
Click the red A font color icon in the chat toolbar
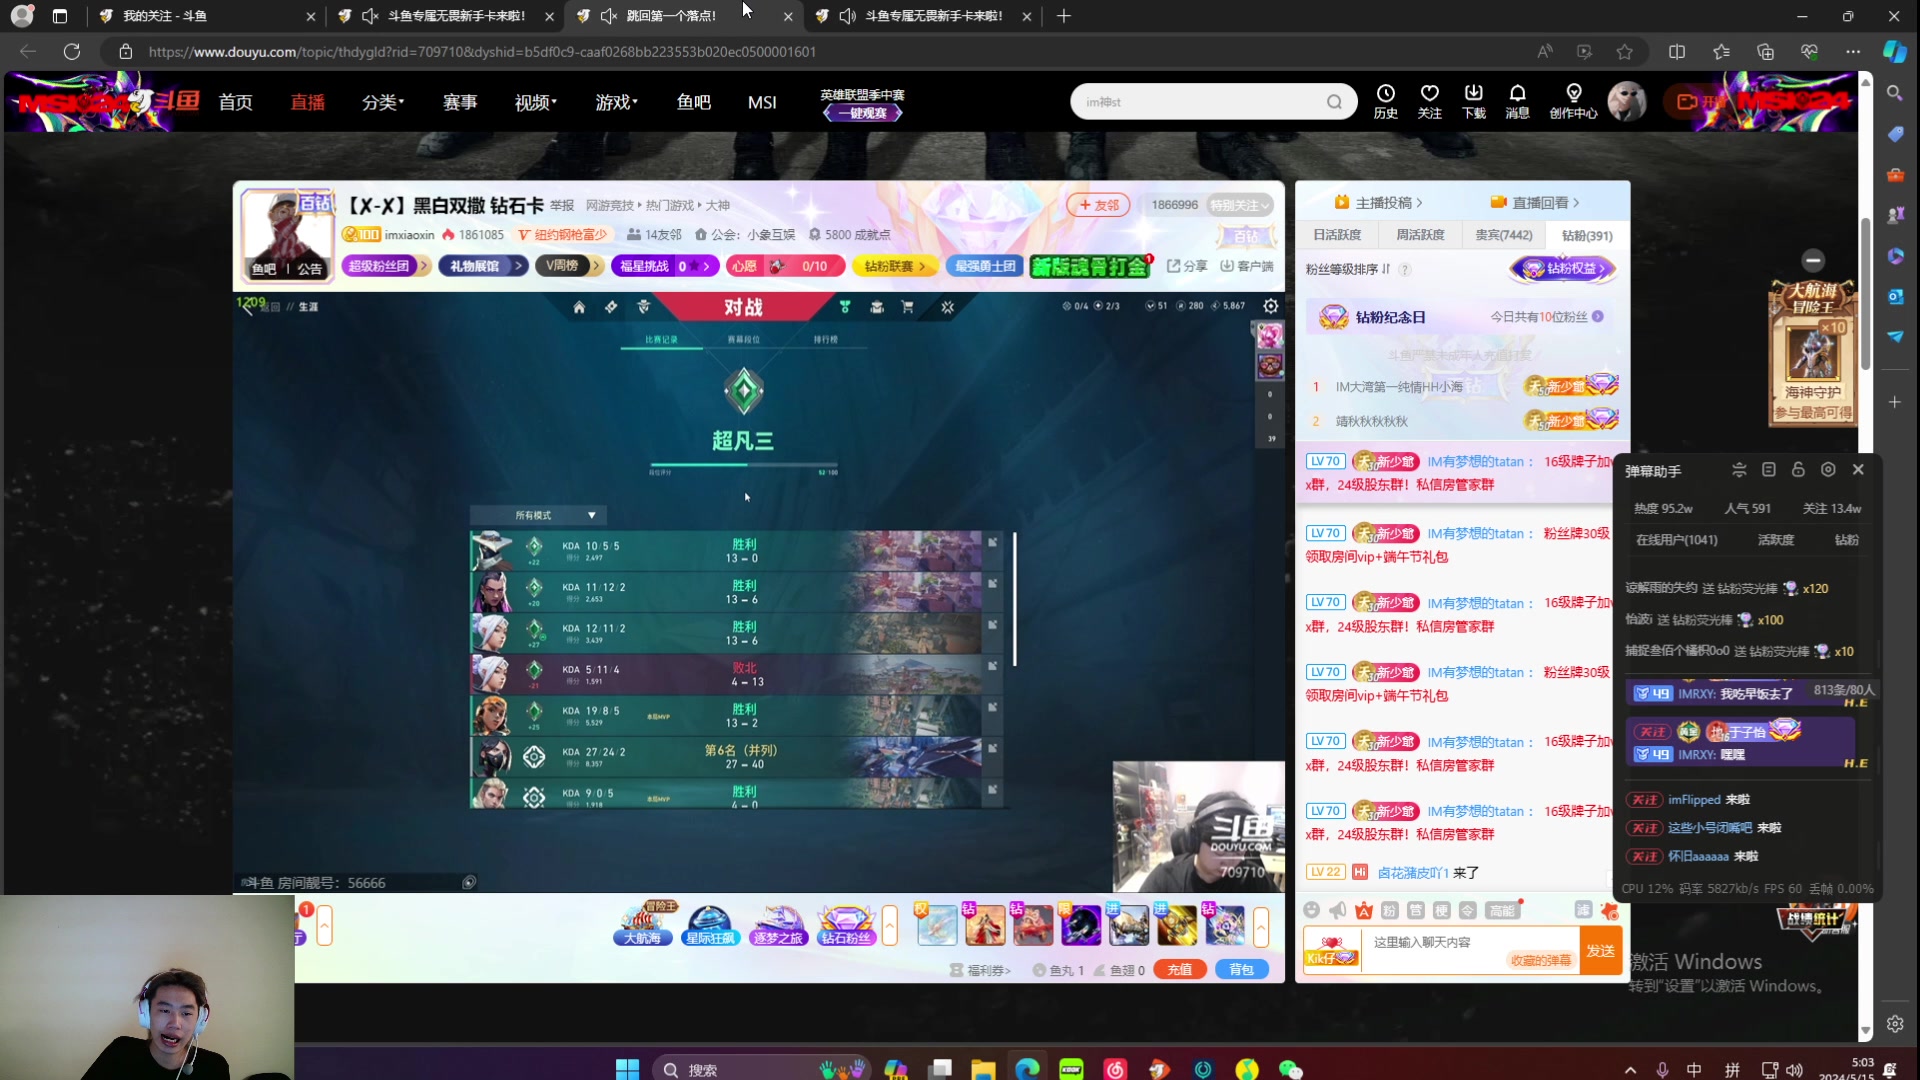1364,910
